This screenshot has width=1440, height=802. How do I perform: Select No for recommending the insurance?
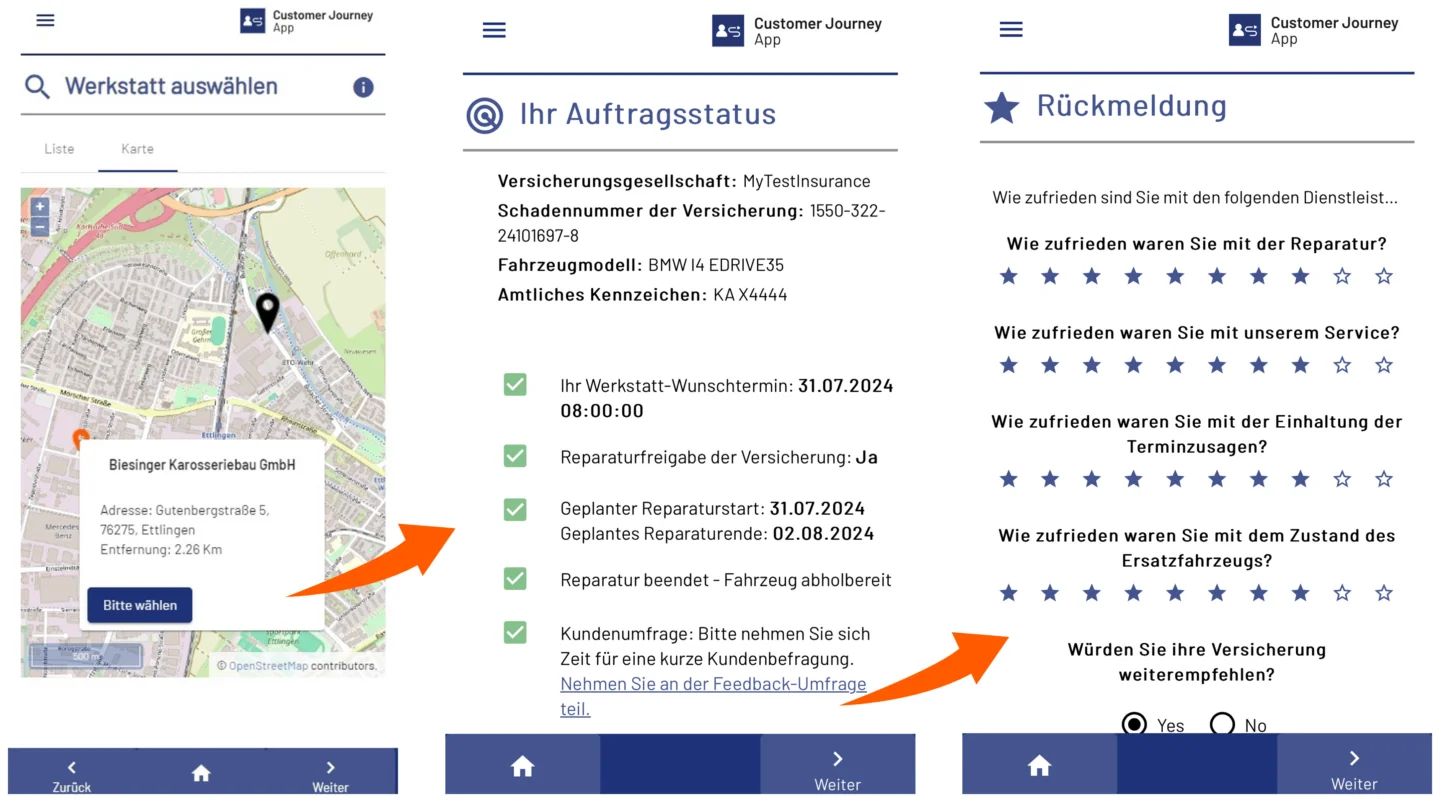pos(1222,725)
